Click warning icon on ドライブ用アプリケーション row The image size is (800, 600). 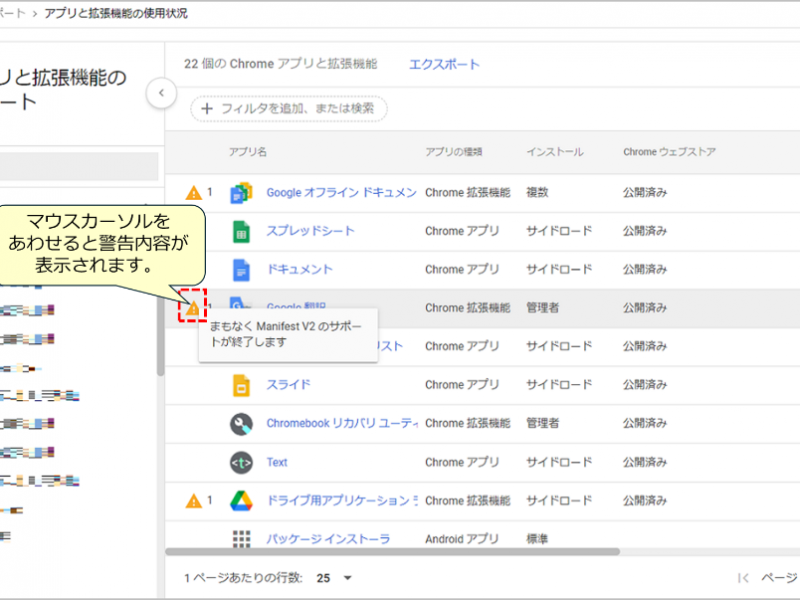coord(193,501)
